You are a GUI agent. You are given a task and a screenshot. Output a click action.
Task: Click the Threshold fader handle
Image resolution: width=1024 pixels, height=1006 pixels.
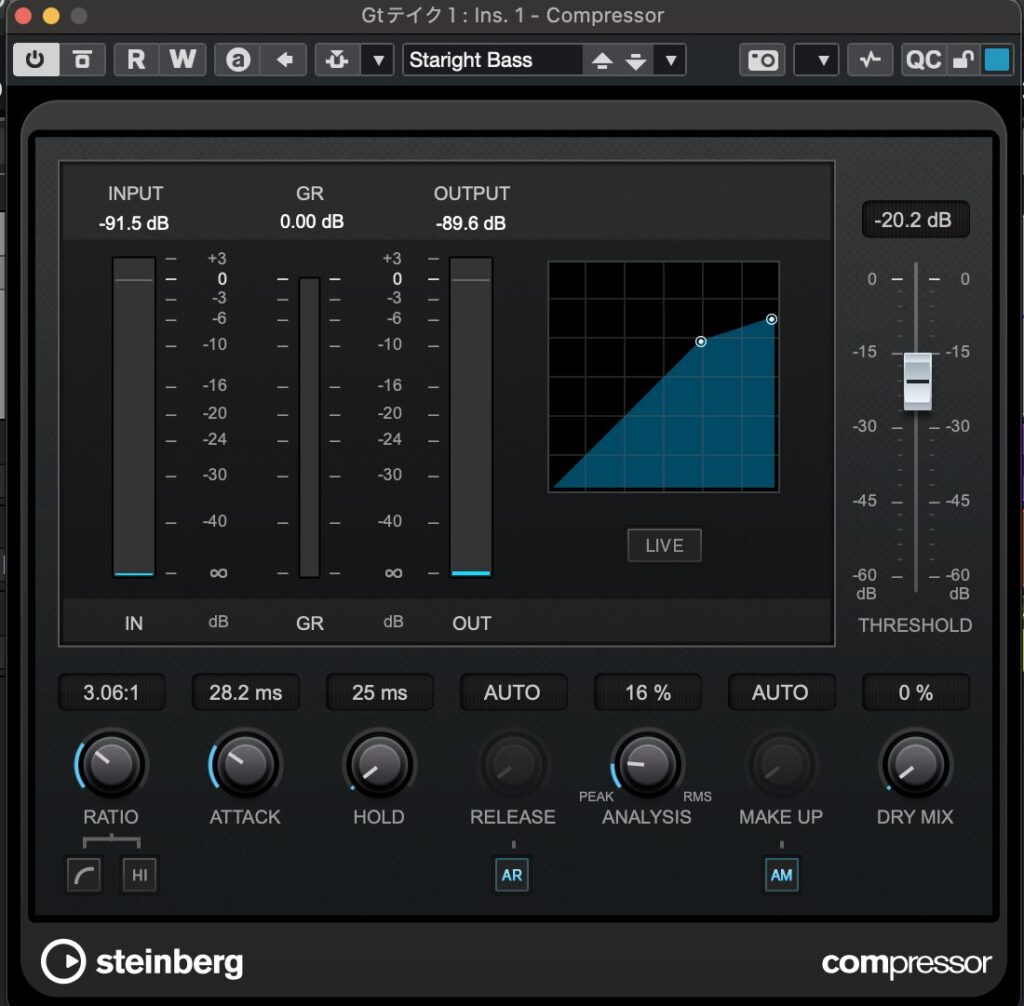coord(917,382)
